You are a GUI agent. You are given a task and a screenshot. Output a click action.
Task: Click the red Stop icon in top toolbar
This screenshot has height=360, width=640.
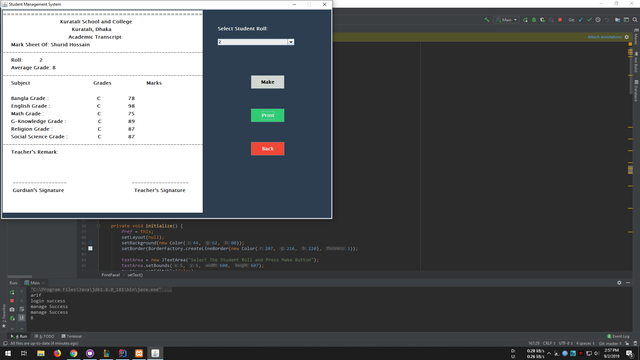pos(560,20)
